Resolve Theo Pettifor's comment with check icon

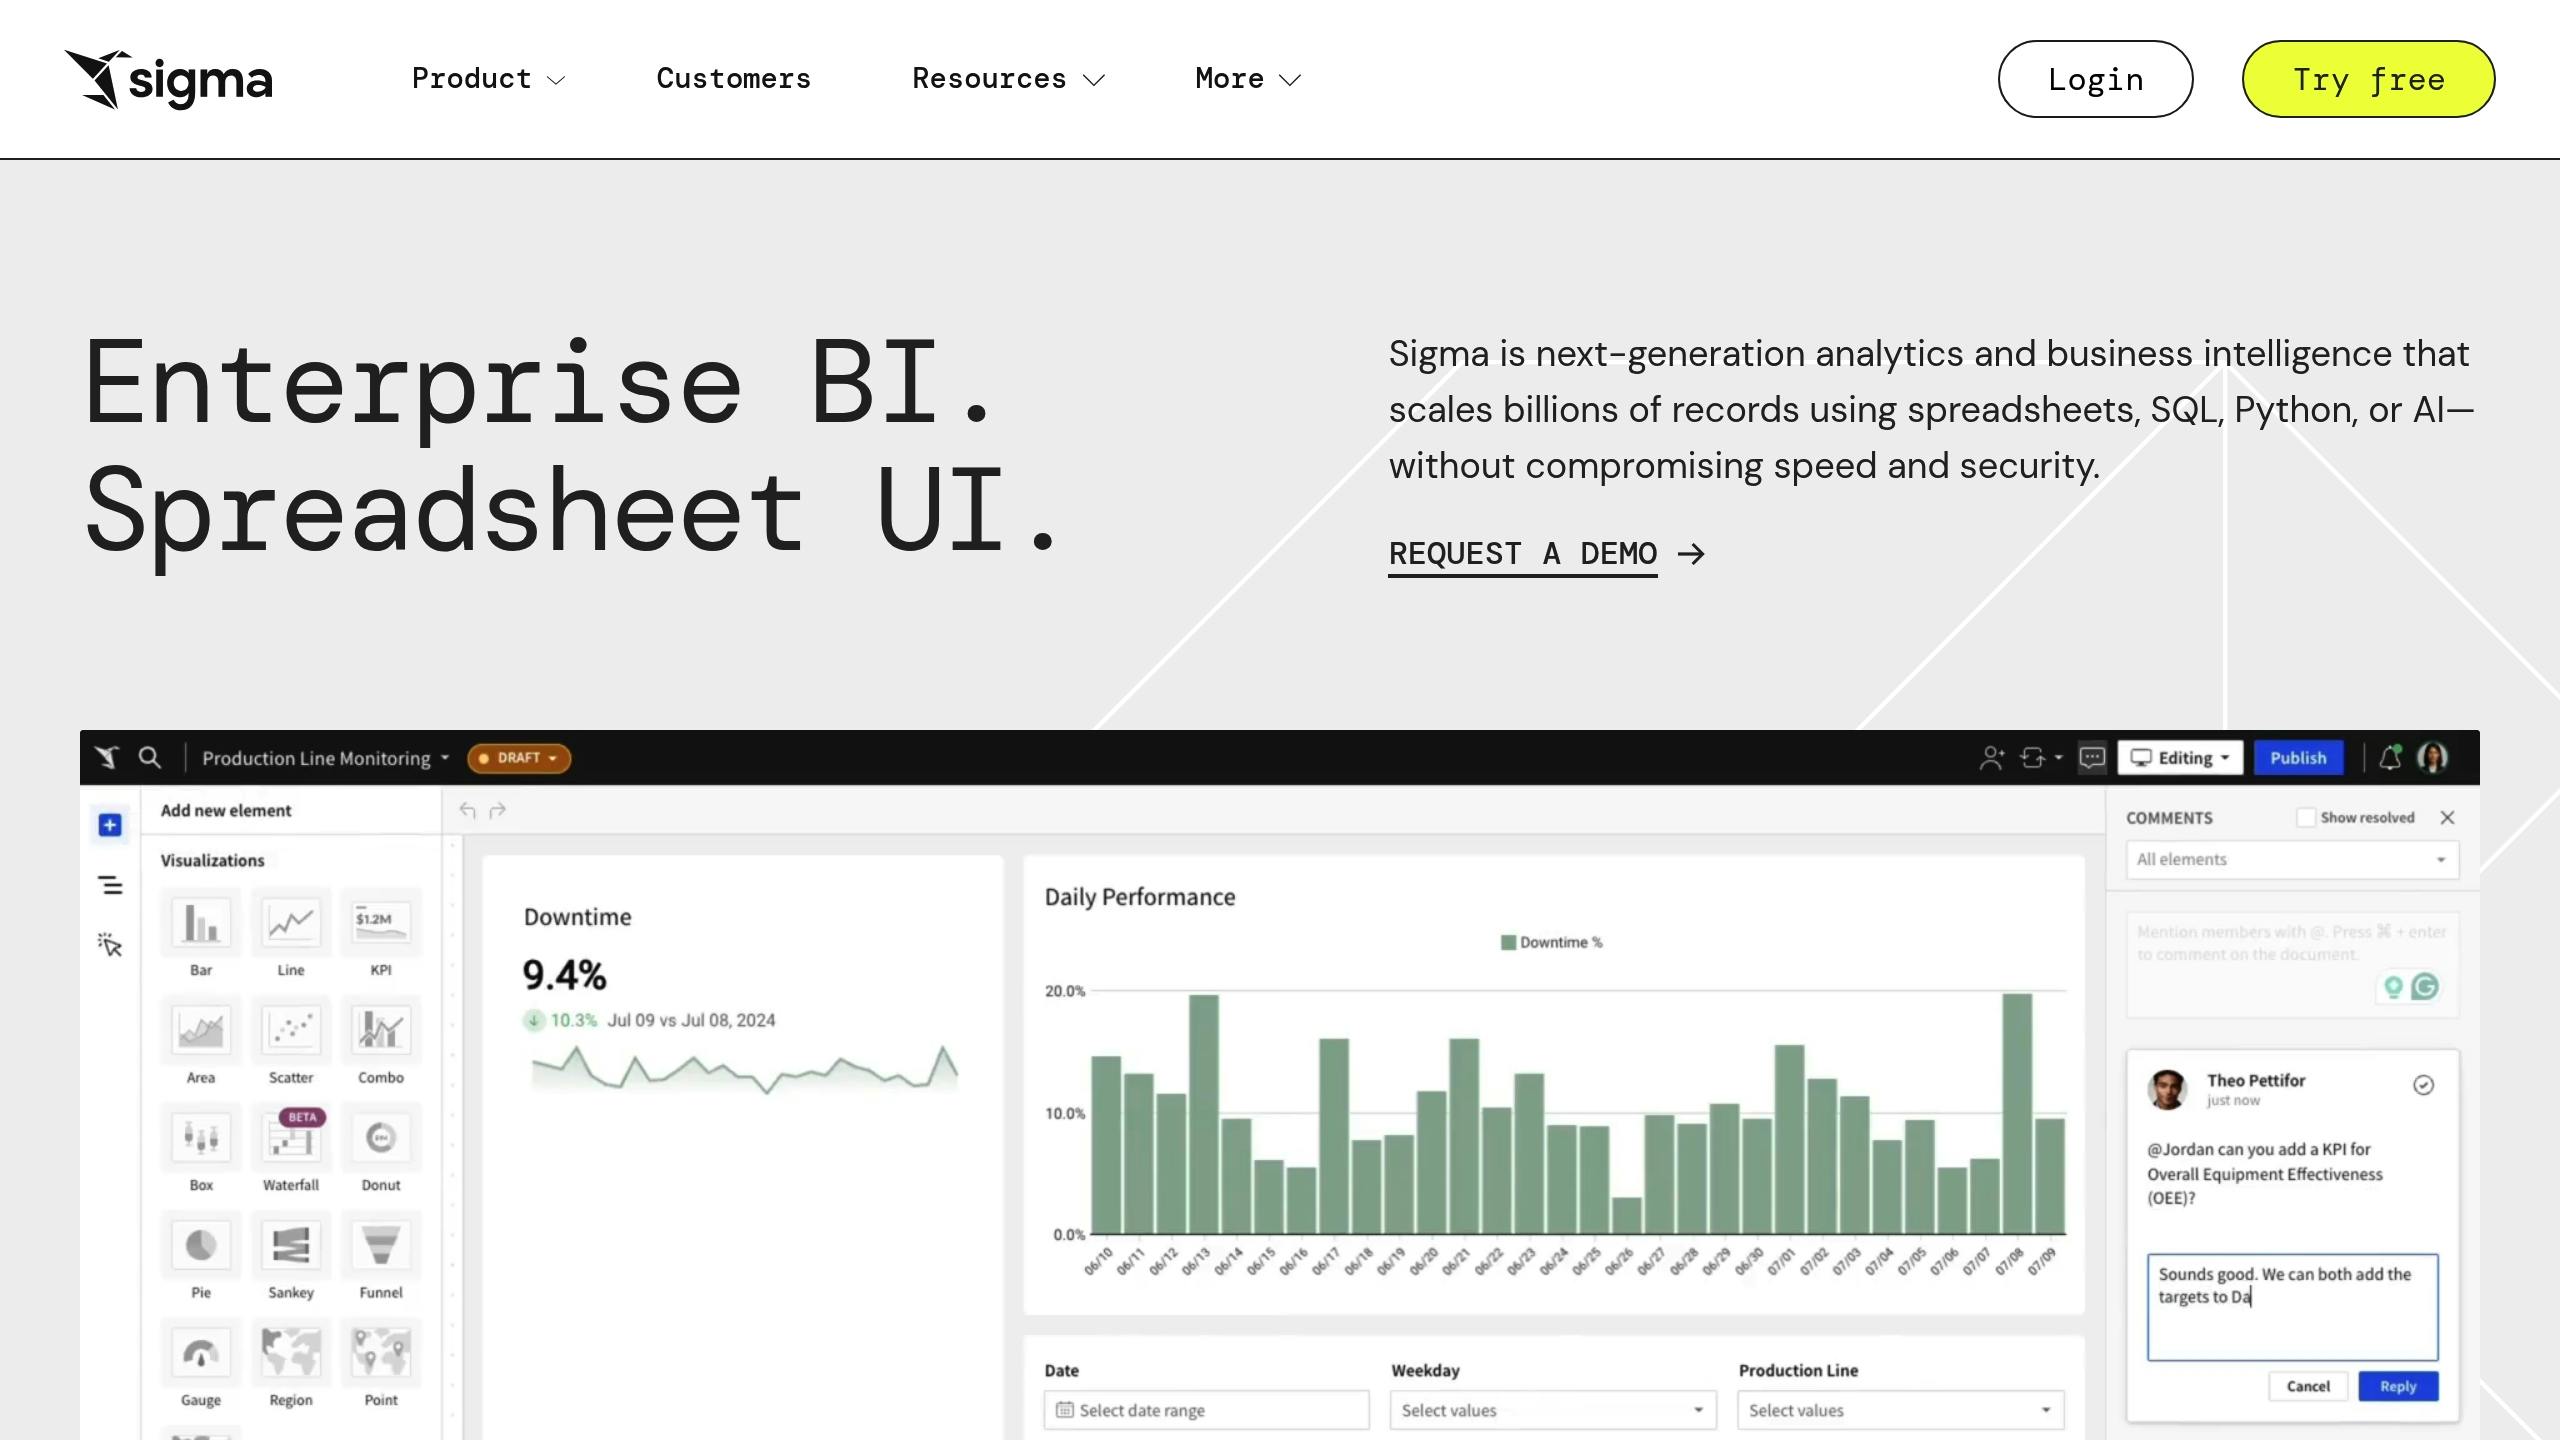(2423, 1085)
